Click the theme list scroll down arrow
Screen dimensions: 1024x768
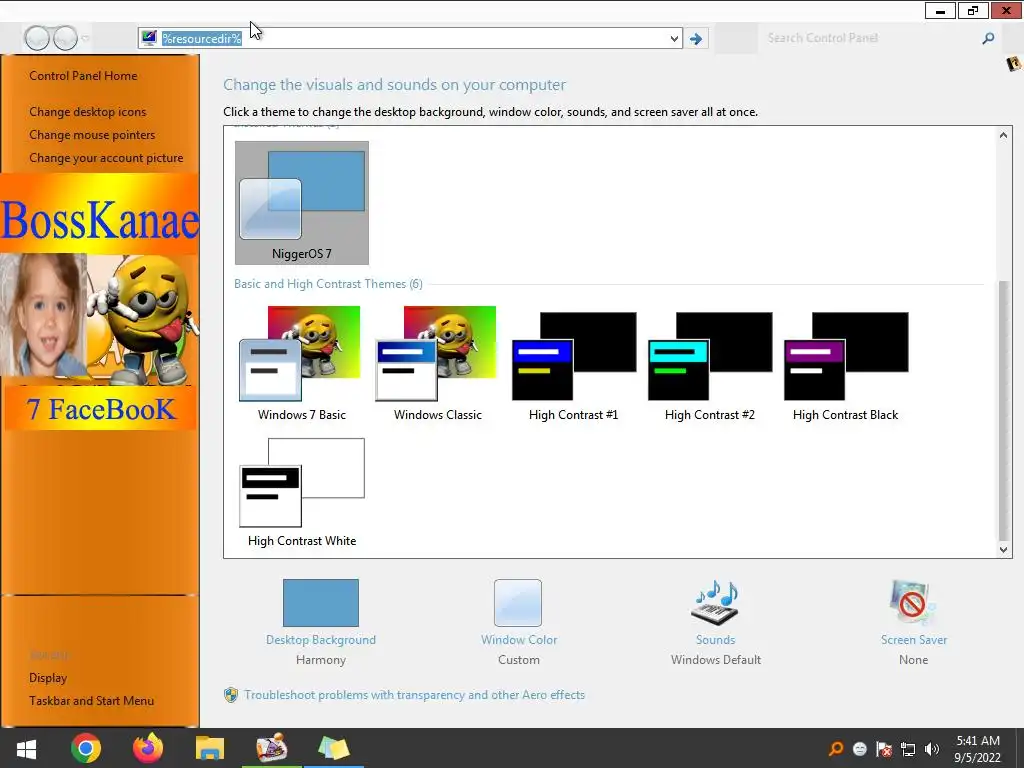1003,550
